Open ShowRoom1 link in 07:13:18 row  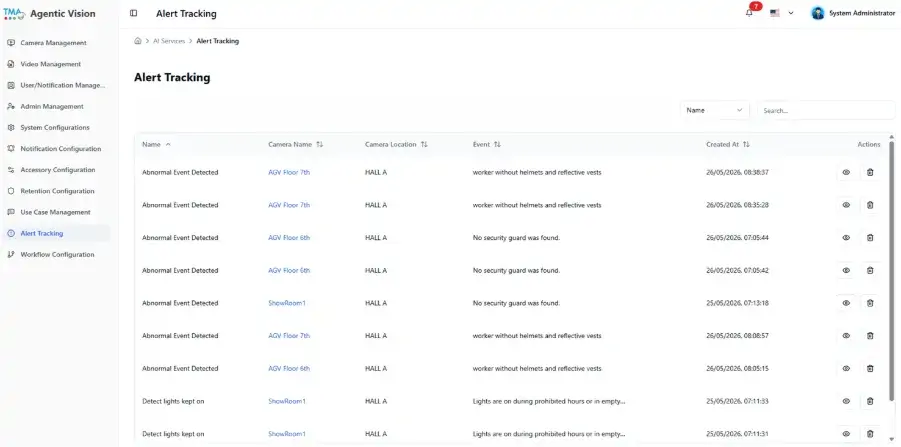pos(287,303)
